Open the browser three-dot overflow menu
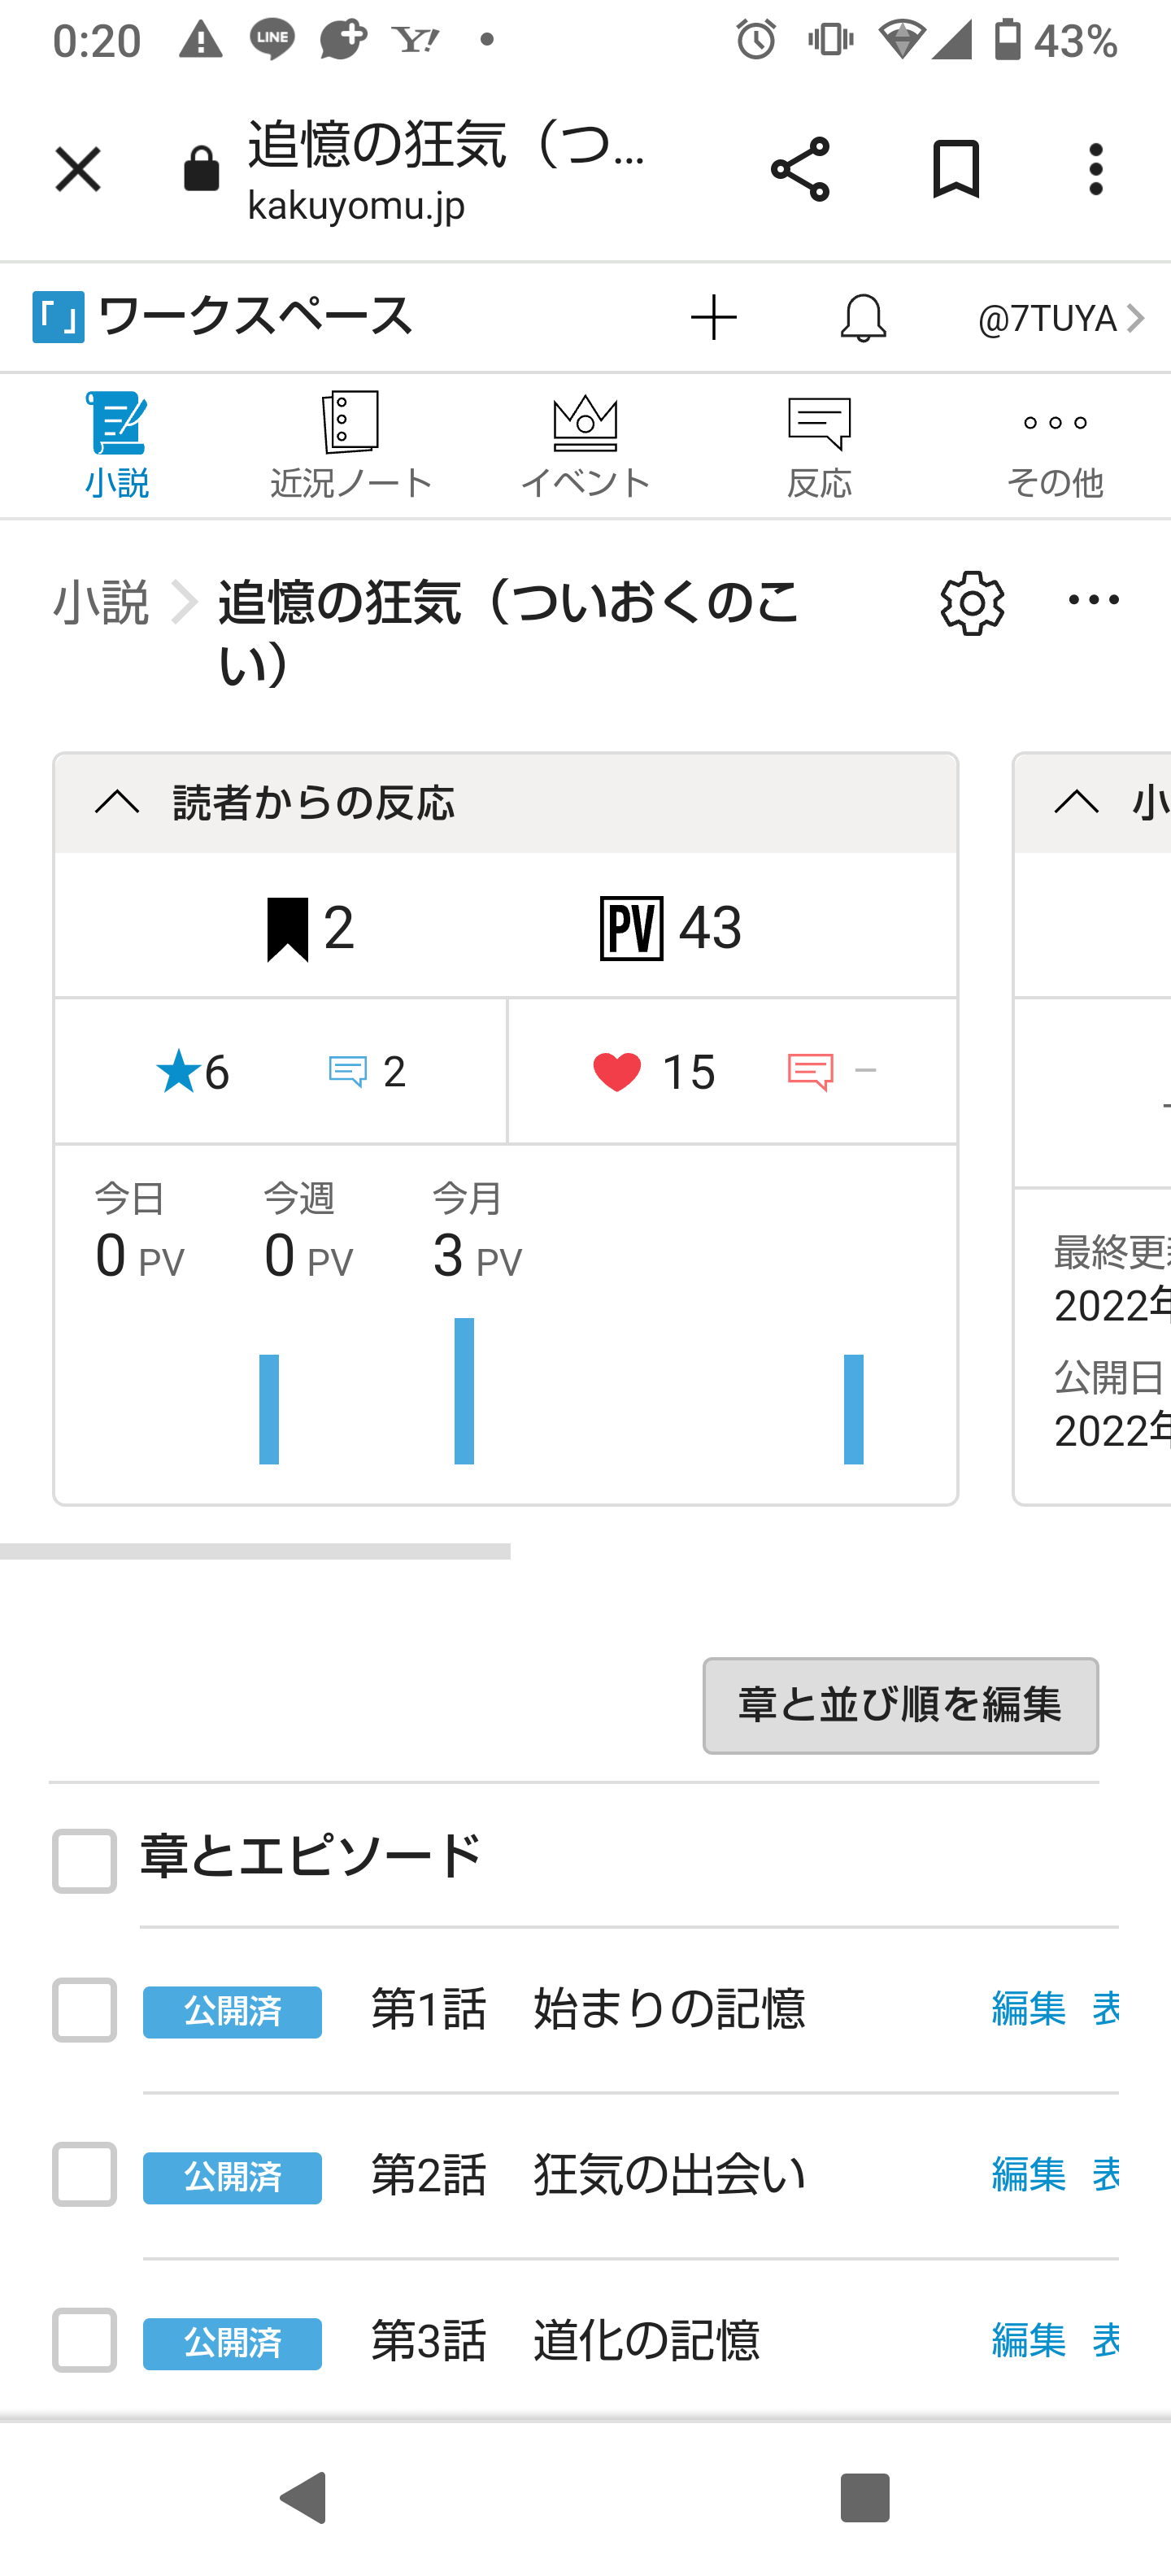Screen dimensions: 1171x2576 pos(1096,169)
